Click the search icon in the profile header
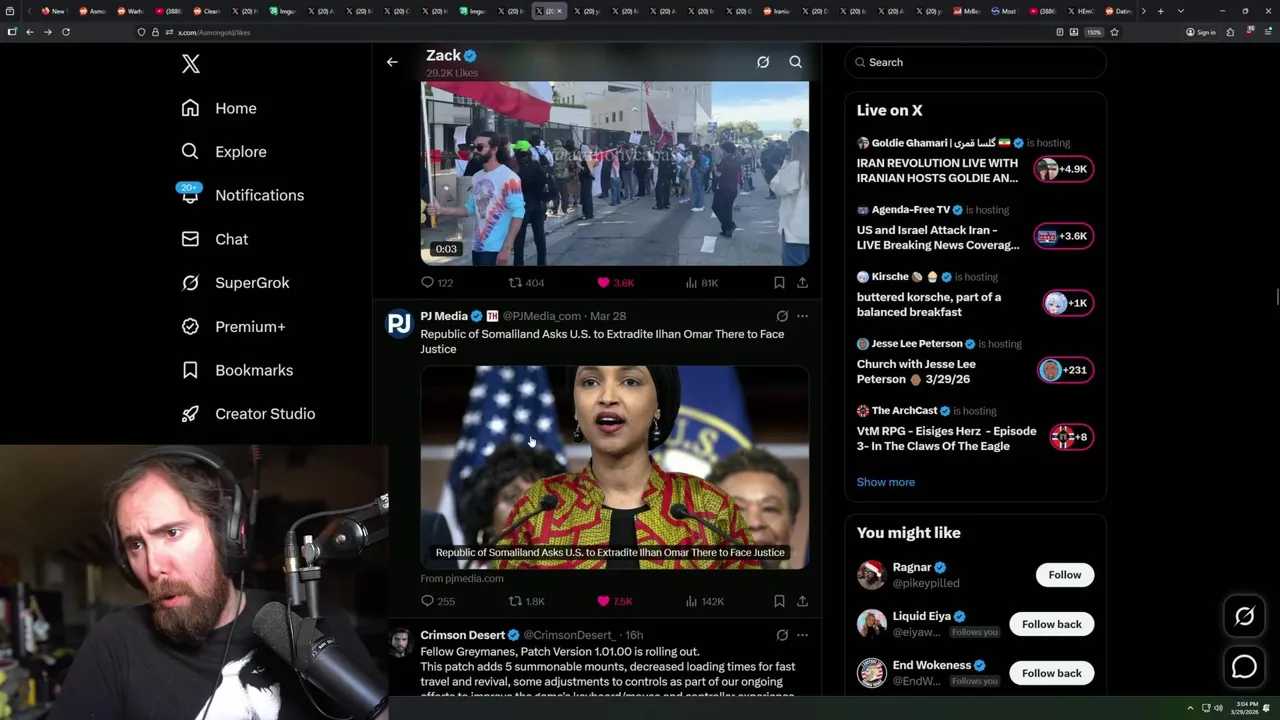Image resolution: width=1280 pixels, height=720 pixels. (x=796, y=62)
